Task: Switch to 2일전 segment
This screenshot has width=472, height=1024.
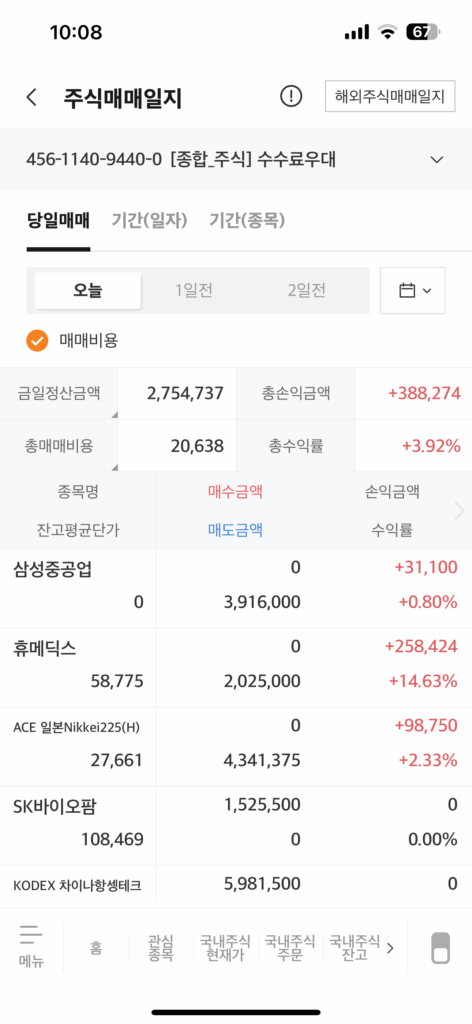Action: (306, 291)
